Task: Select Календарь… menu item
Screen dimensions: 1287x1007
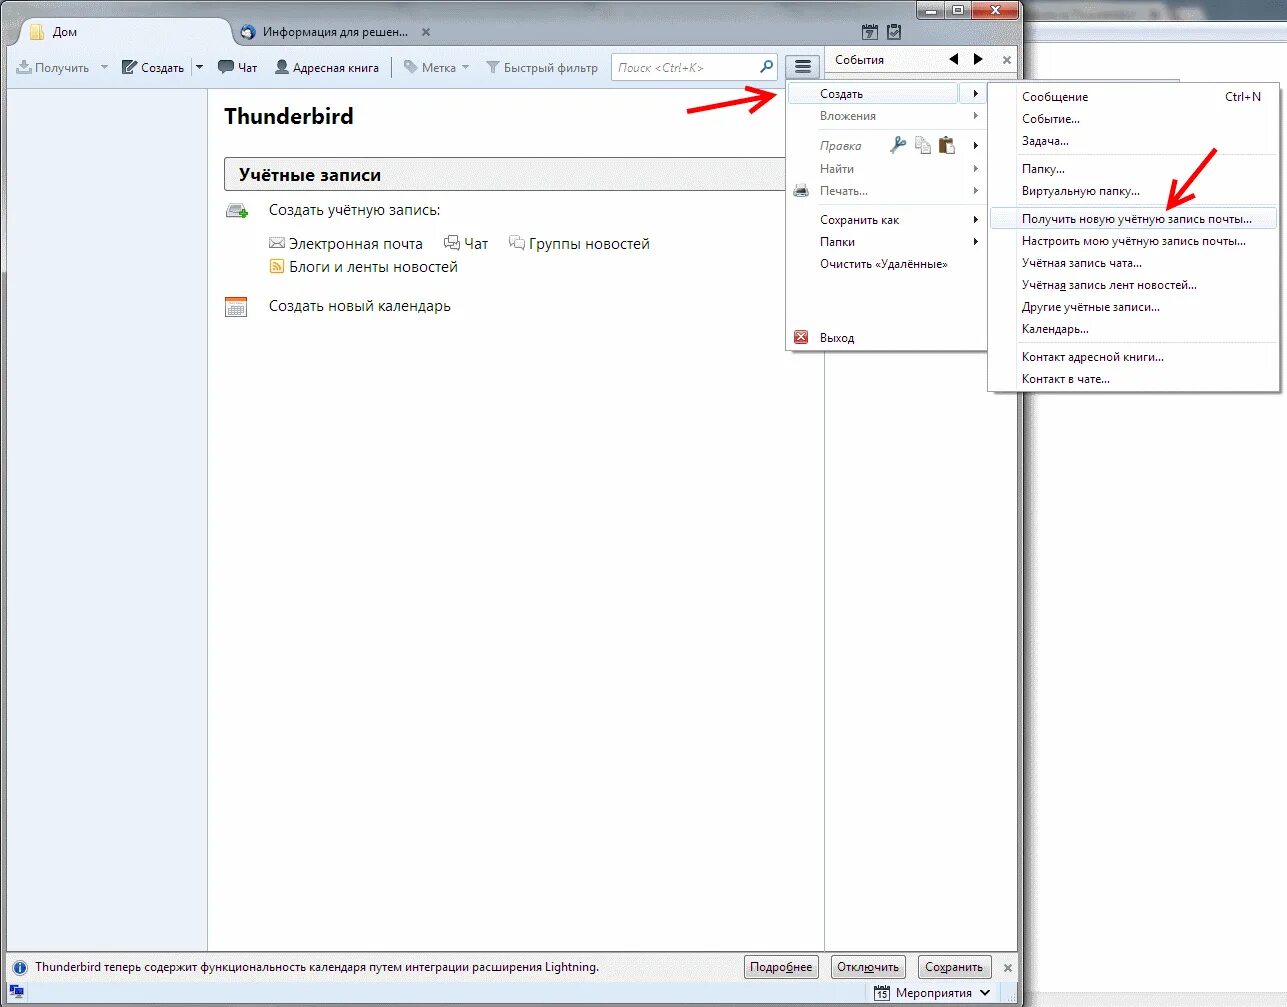Action: (1133, 329)
